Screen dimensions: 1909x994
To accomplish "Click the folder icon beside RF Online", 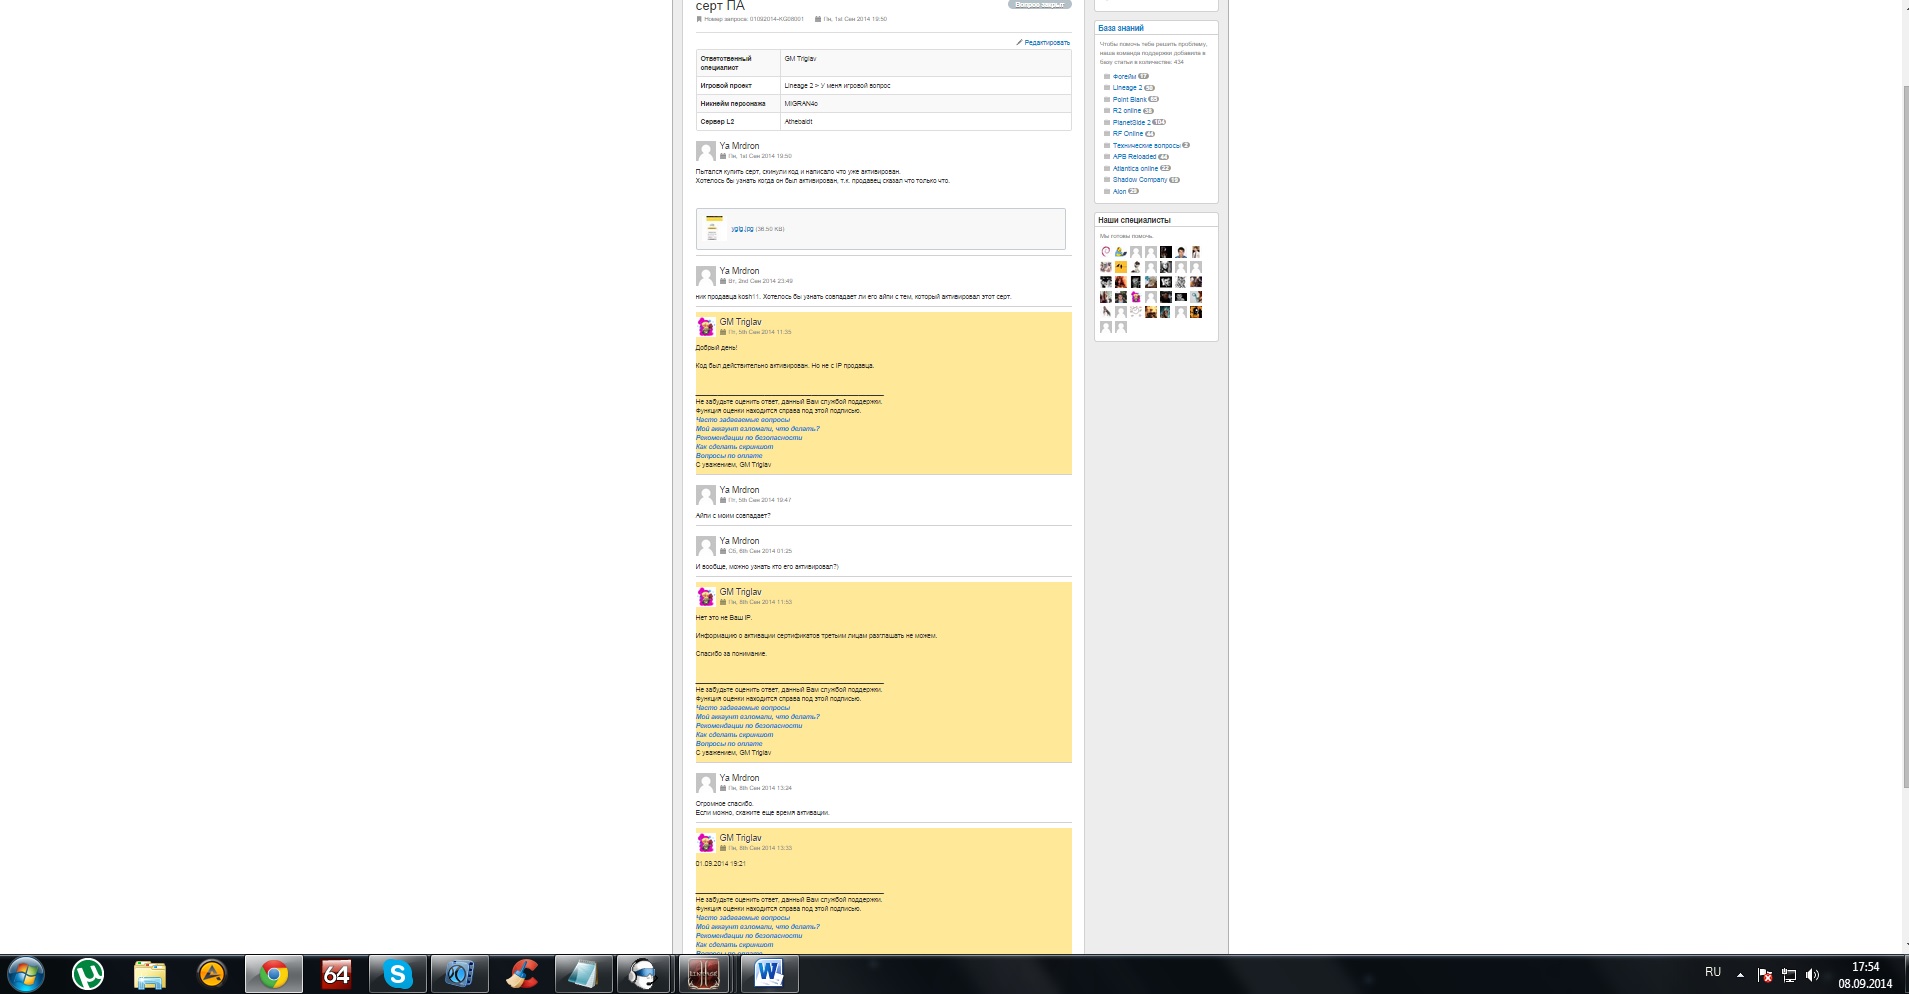I will (x=1107, y=134).
